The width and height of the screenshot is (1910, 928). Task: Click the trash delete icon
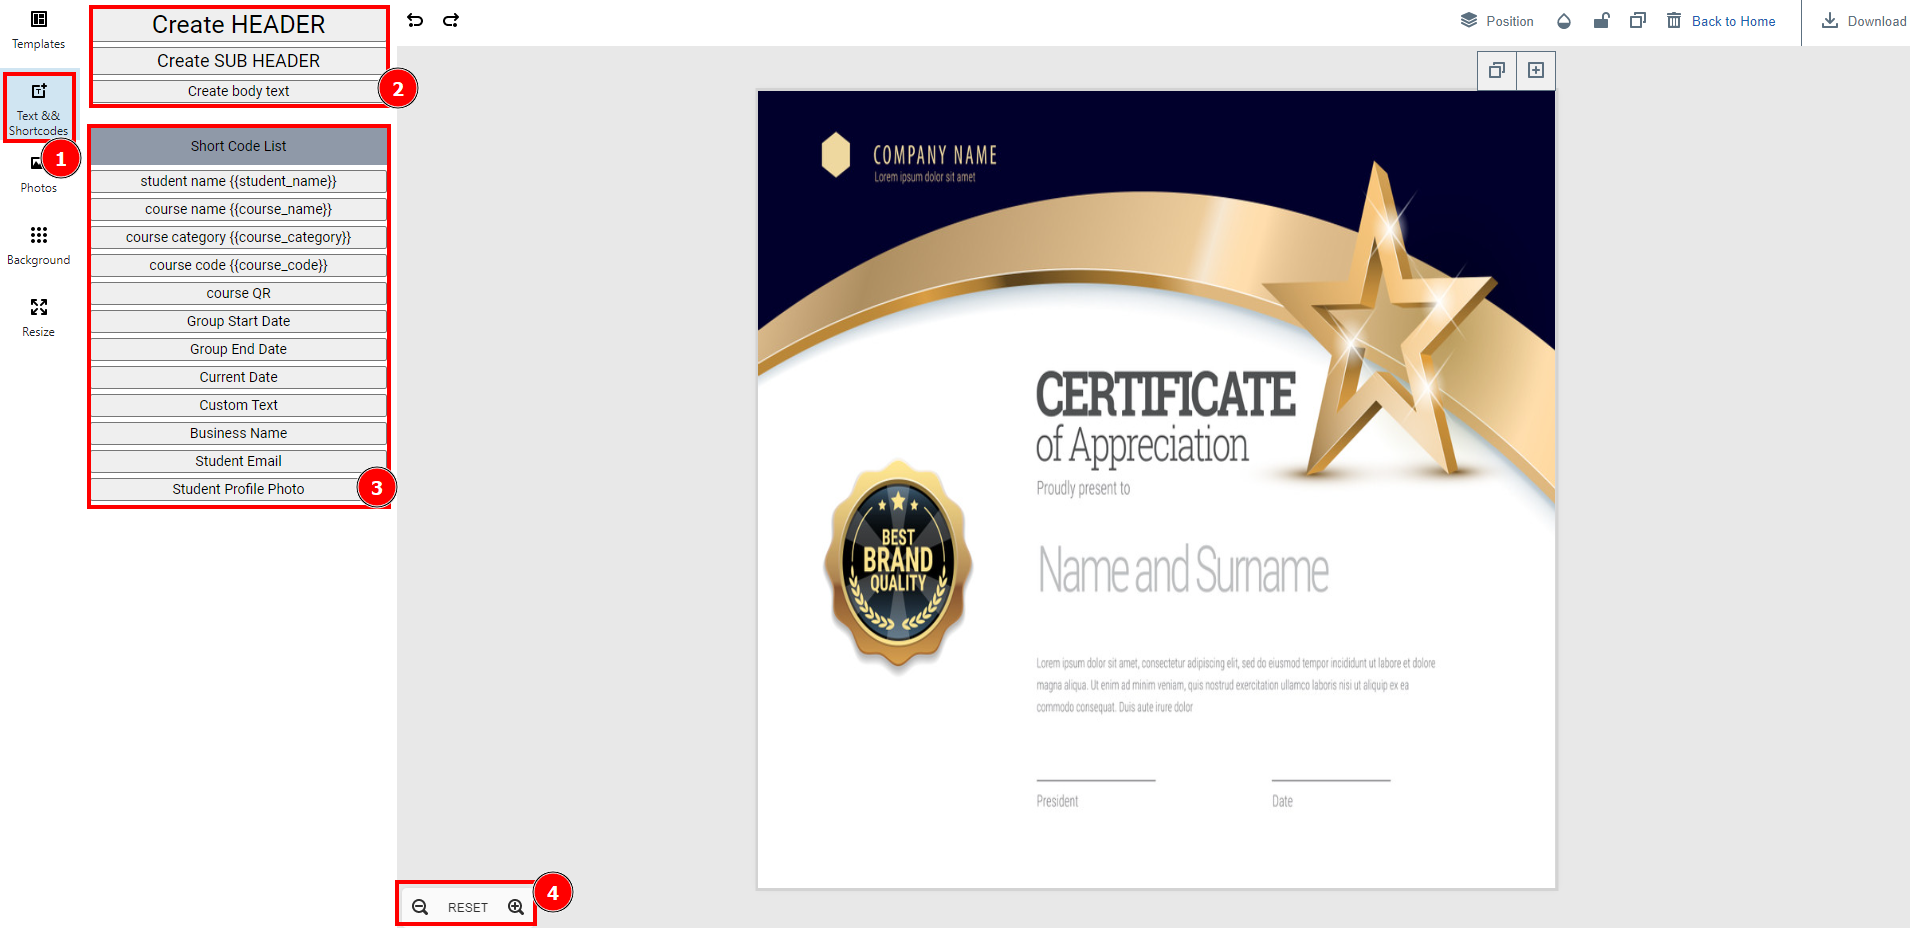[1674, 21]
